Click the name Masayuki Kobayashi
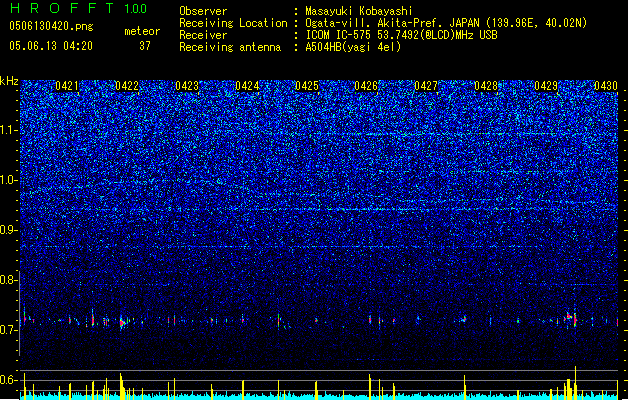The width and height of the screenshot is (629, 400). click(359, 11)
